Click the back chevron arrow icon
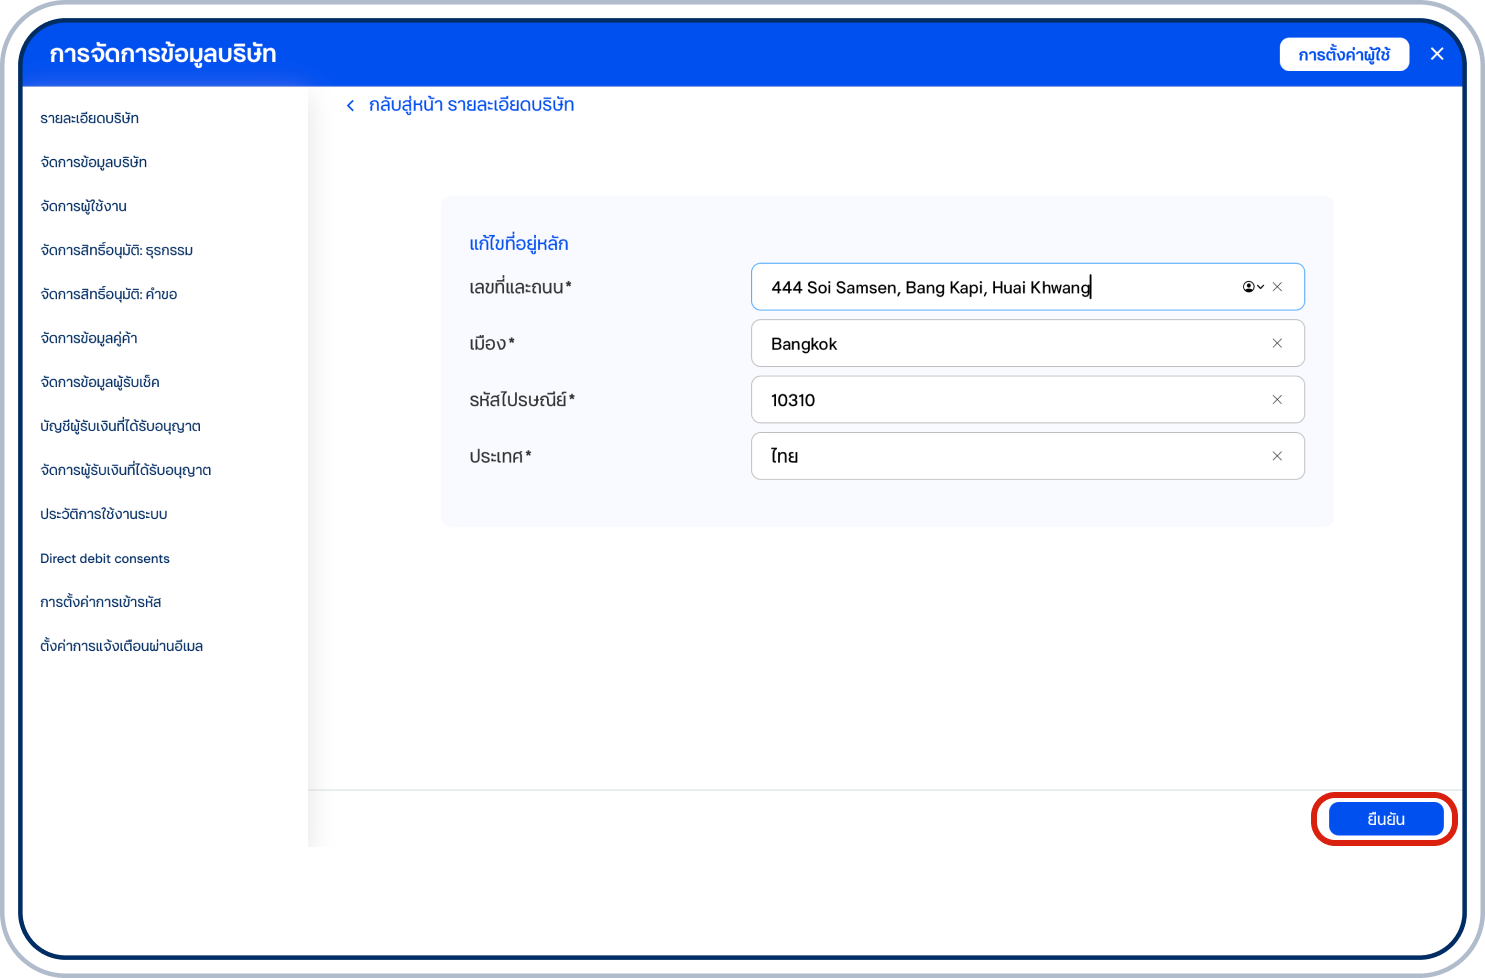Viewport: 1485px width, 978px height. tap(350, 106)
